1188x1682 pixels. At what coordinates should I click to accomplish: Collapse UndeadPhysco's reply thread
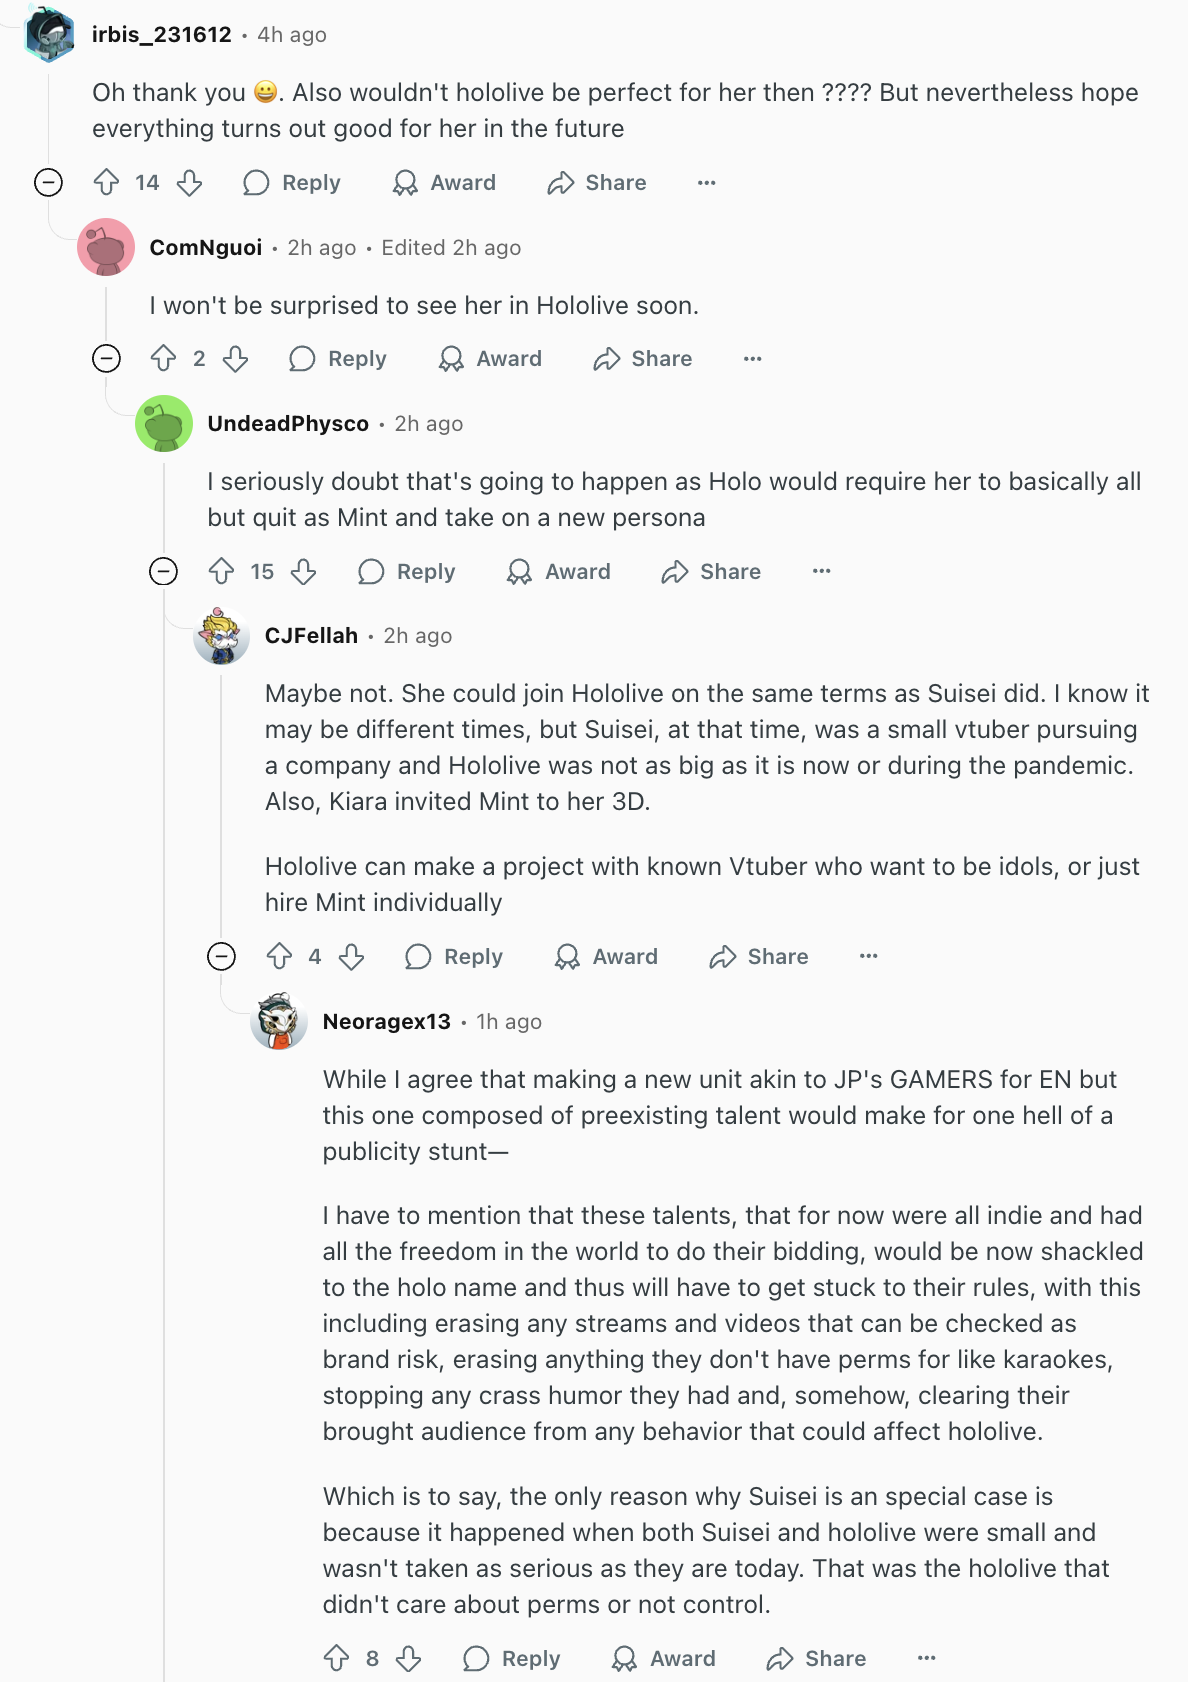(x=163, y=571)
